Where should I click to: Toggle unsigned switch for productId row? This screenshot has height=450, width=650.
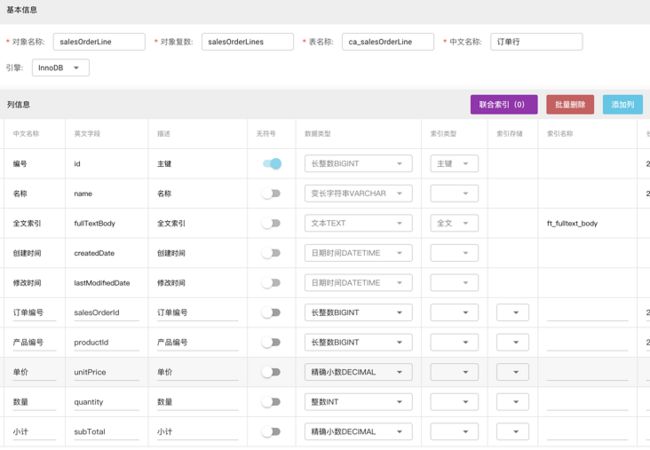(x=272, y=343)
